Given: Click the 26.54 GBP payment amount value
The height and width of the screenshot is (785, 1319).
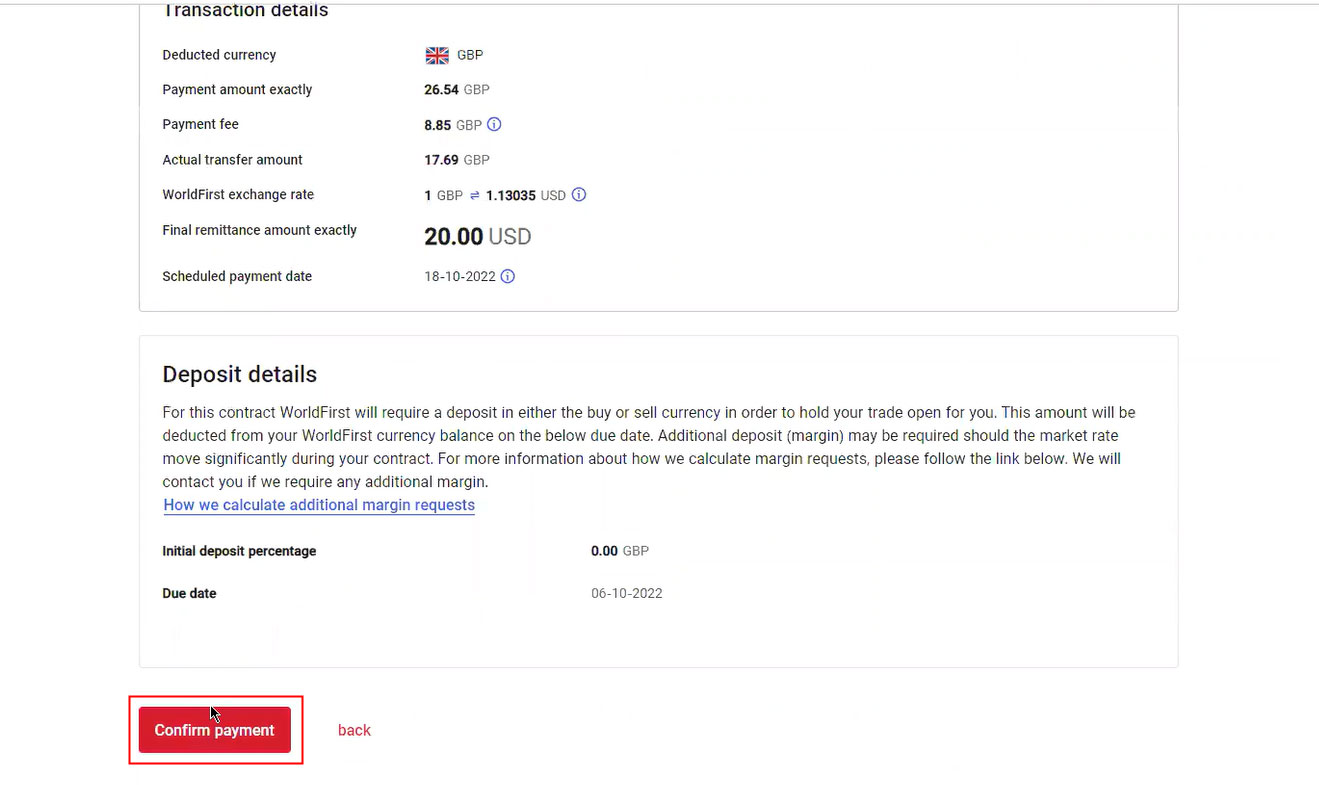Looking at the screenshot, I should point(456,90).
